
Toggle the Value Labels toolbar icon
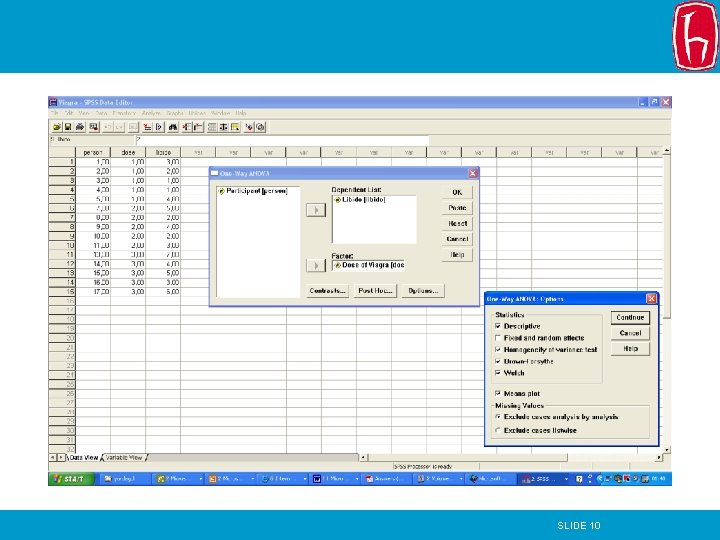249,127
